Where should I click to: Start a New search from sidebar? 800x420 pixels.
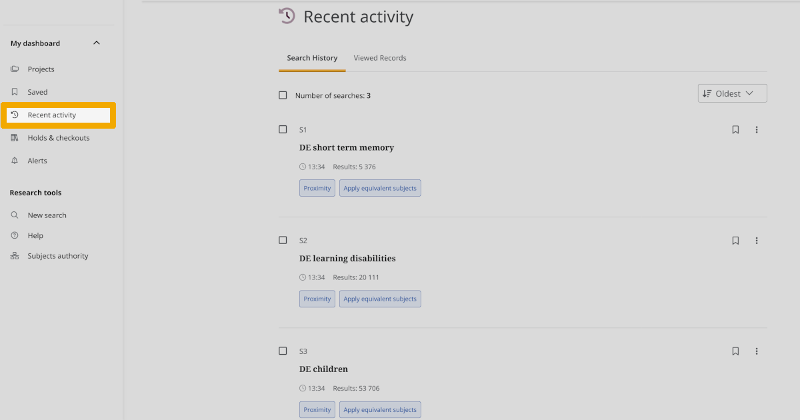pos(47,215)
